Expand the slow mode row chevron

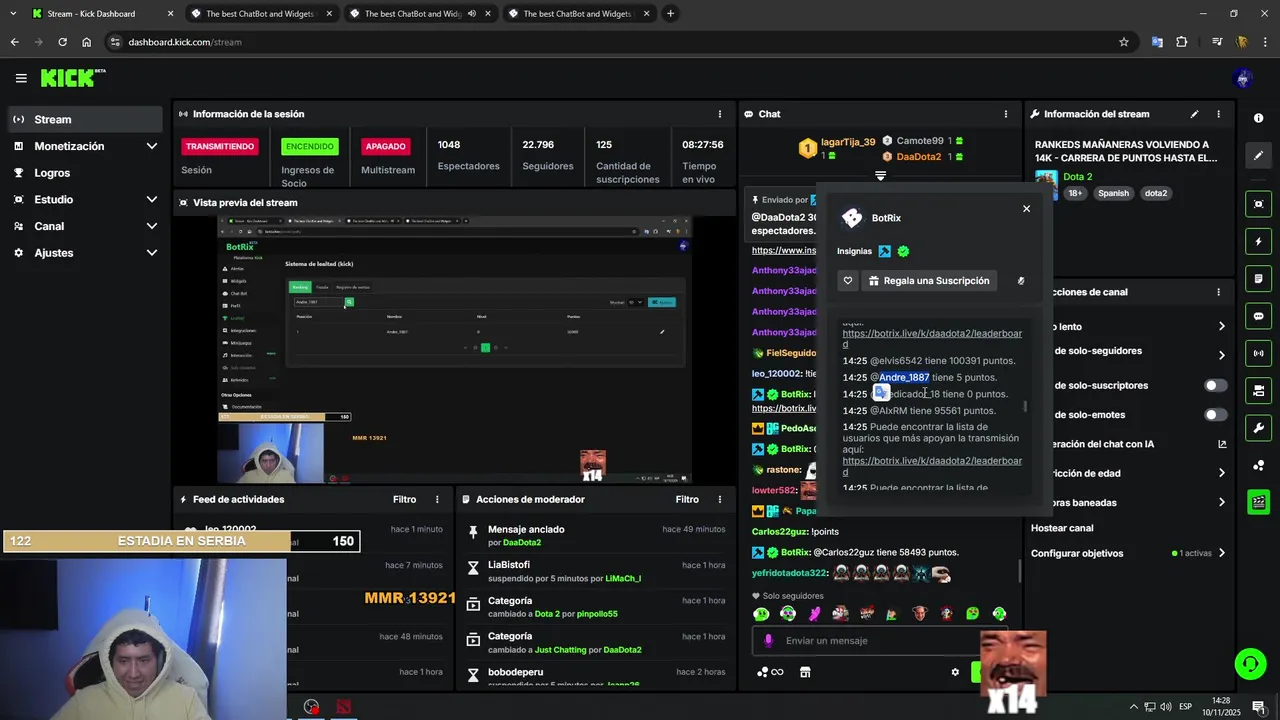(1221, 326)
